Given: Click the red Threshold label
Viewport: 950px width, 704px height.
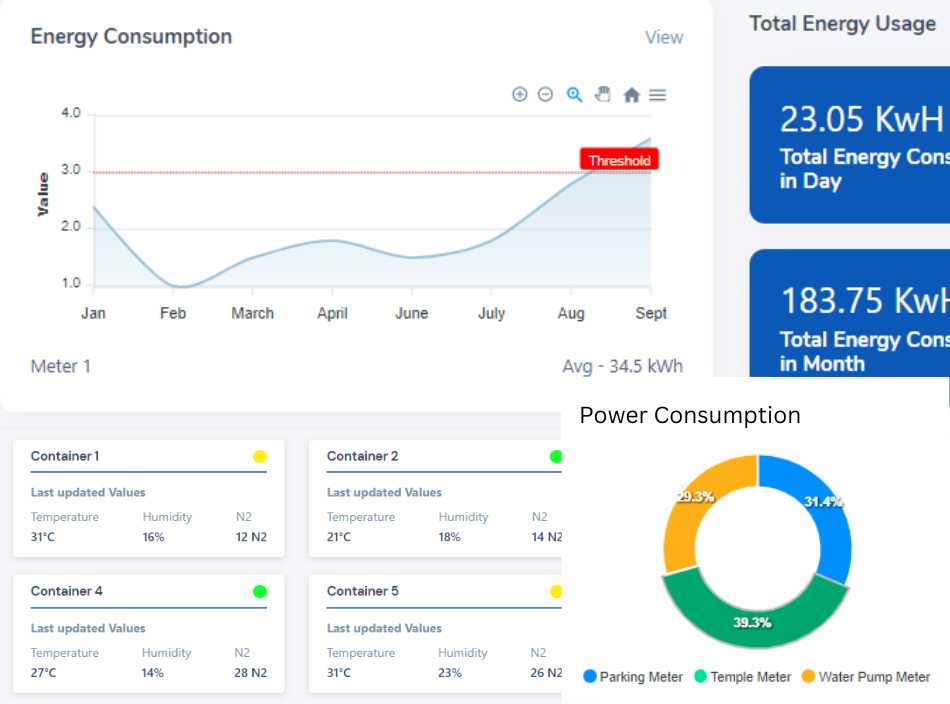Looking at the screenshot, I should [x=619, y=160].
